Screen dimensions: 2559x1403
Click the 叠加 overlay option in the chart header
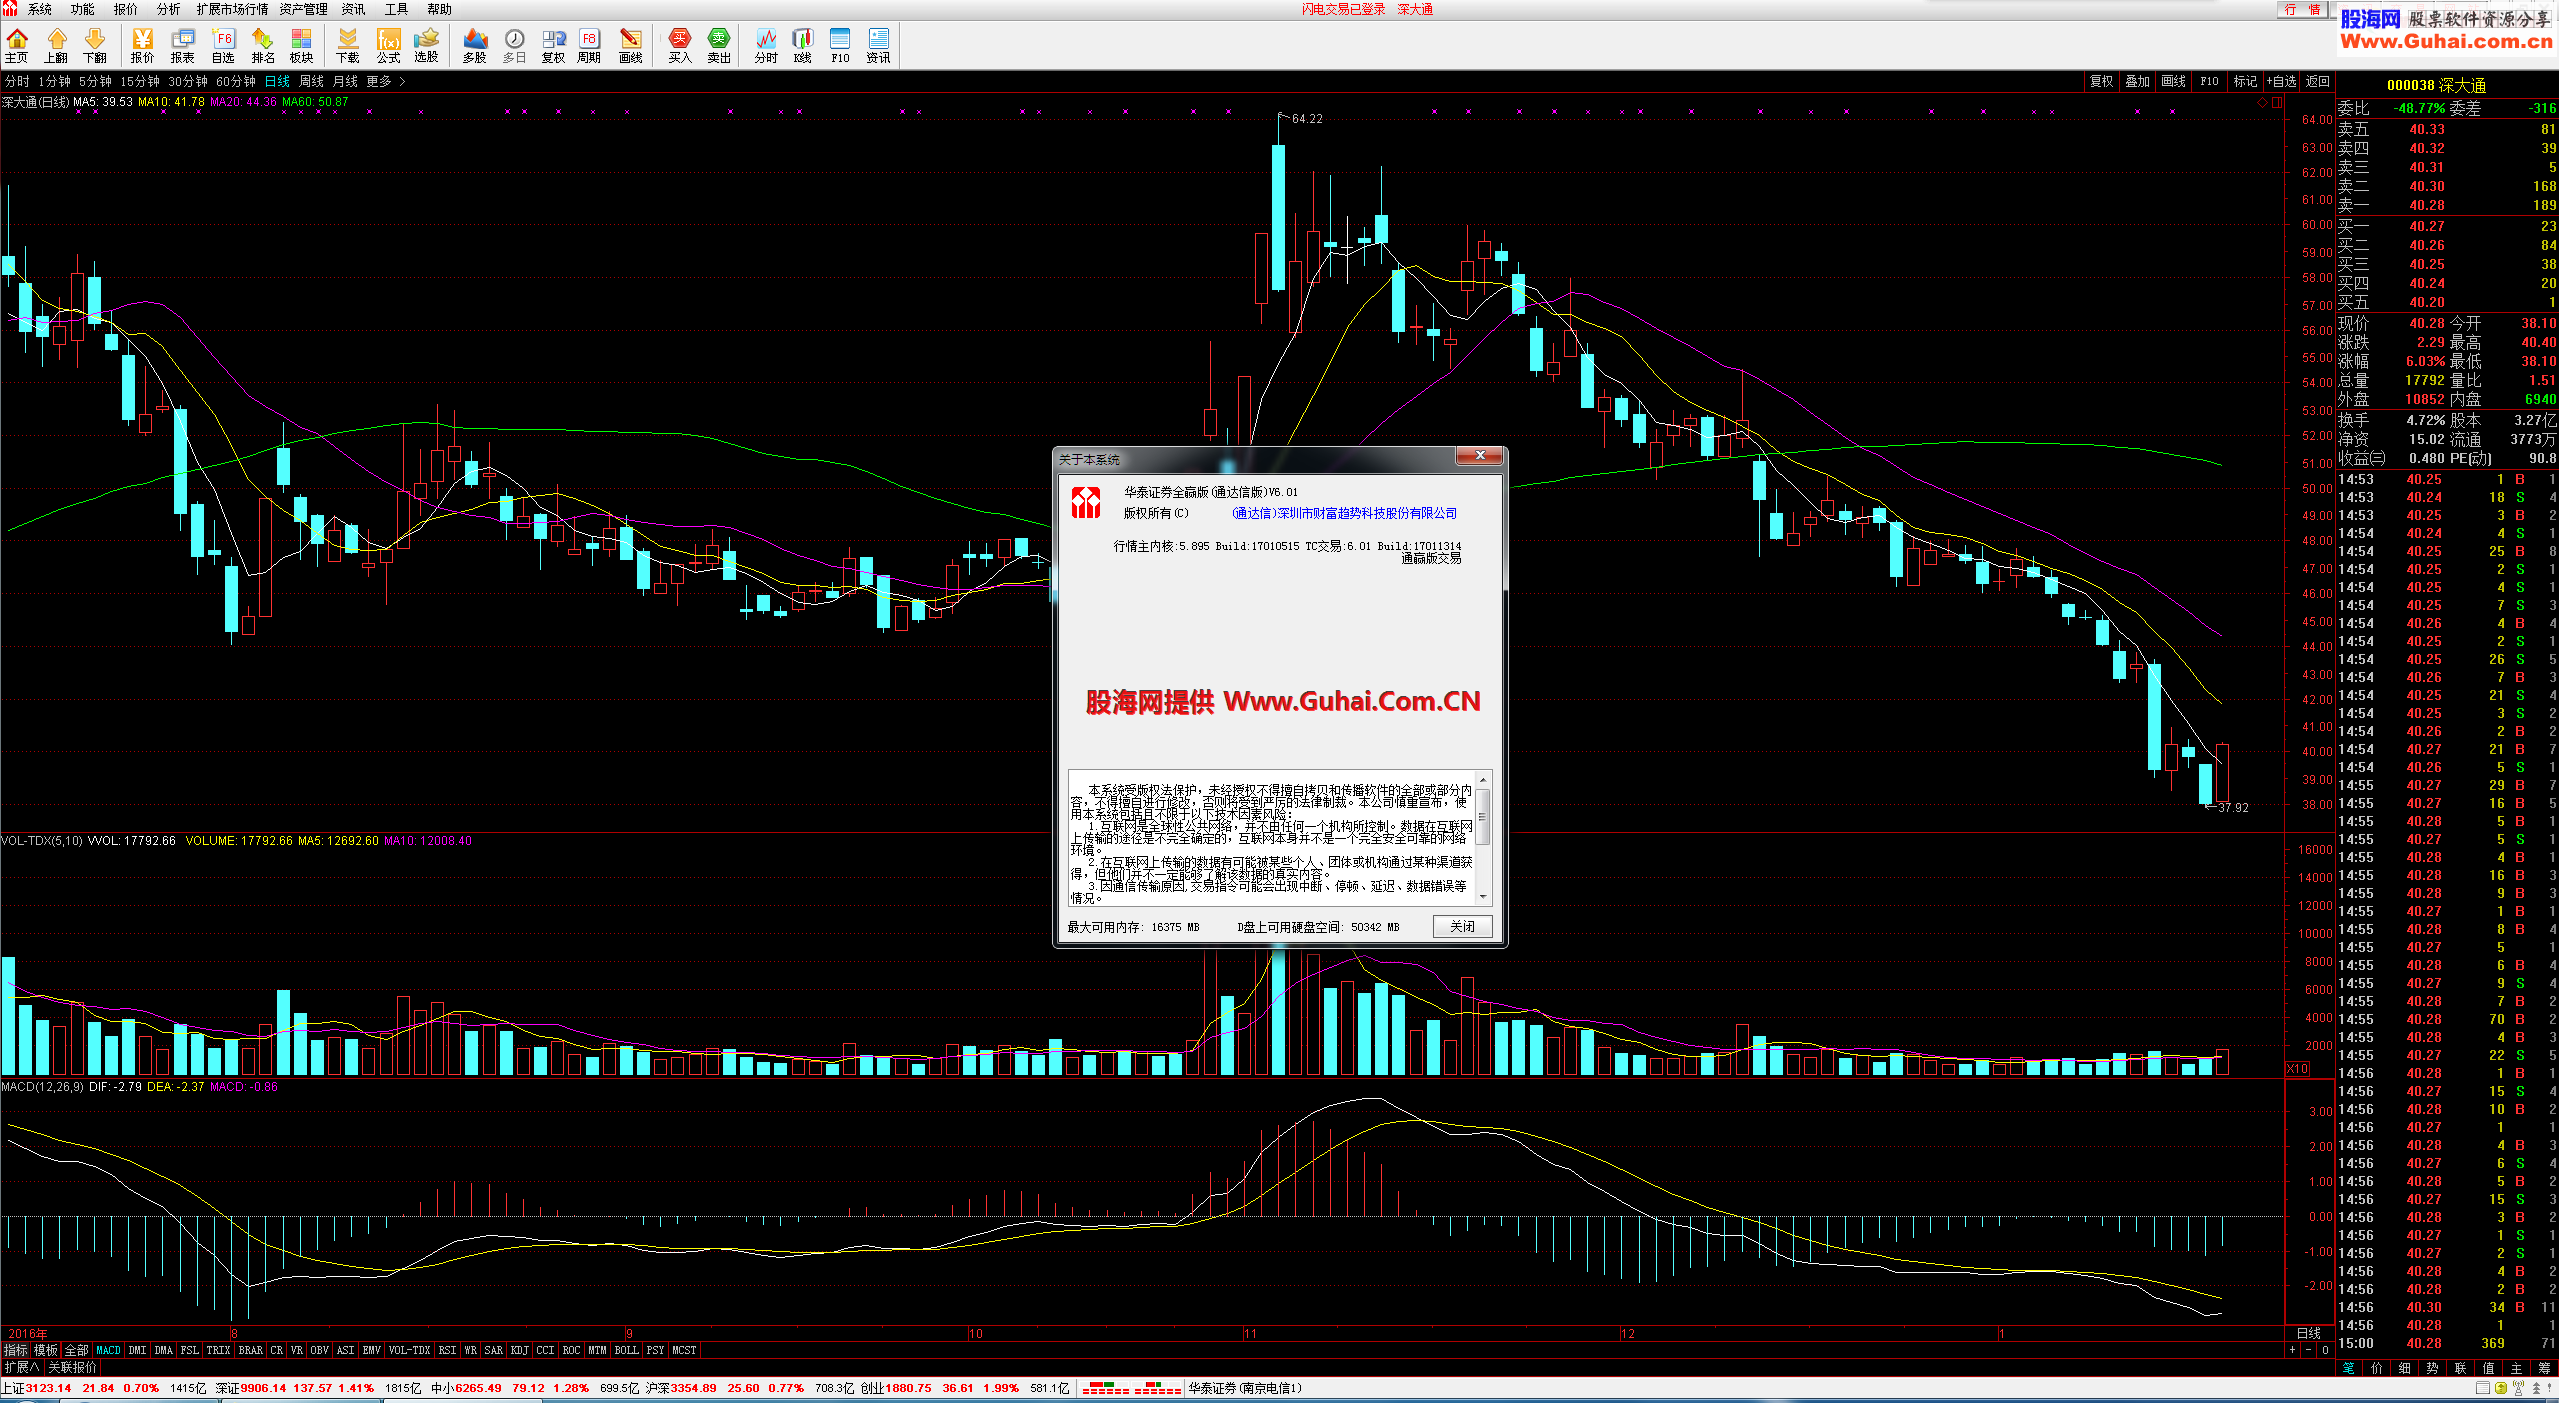[x=2138, y=81]
